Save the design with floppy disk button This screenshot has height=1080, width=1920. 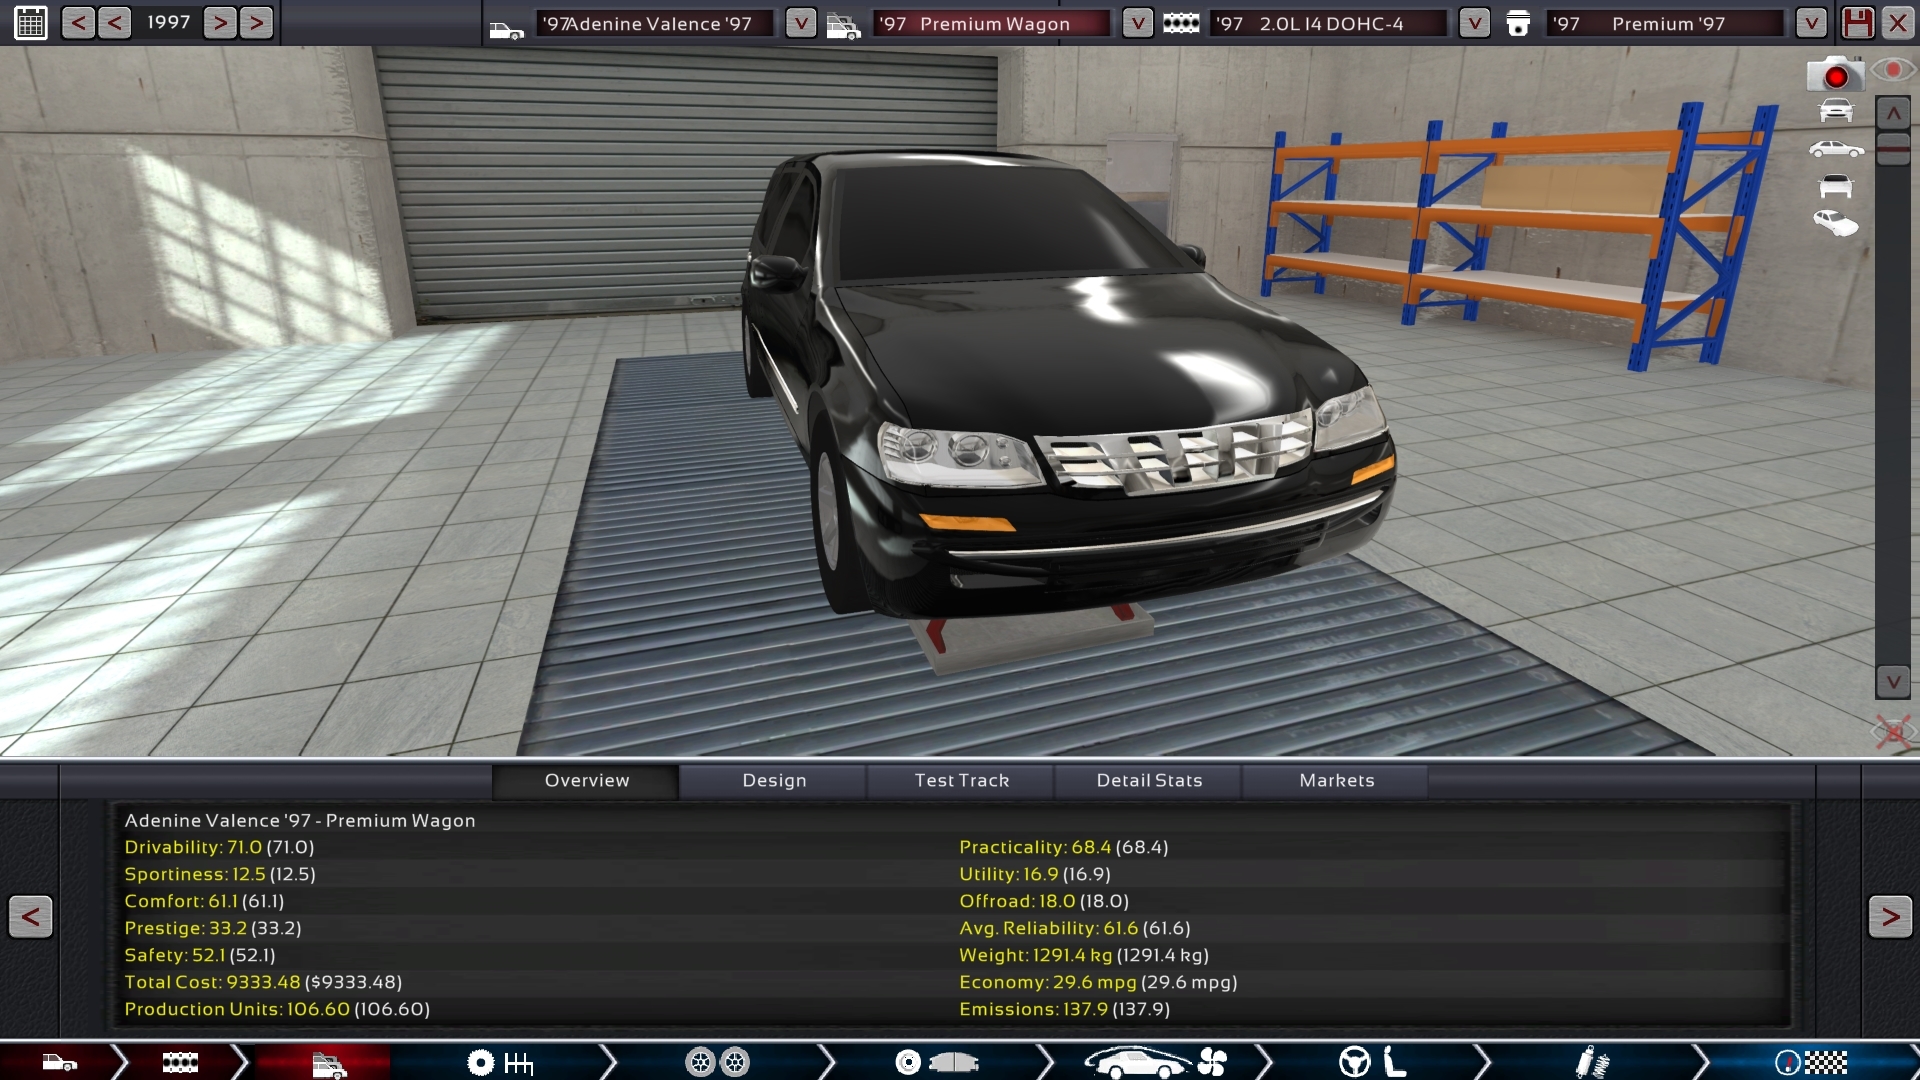coord(1857,23)
